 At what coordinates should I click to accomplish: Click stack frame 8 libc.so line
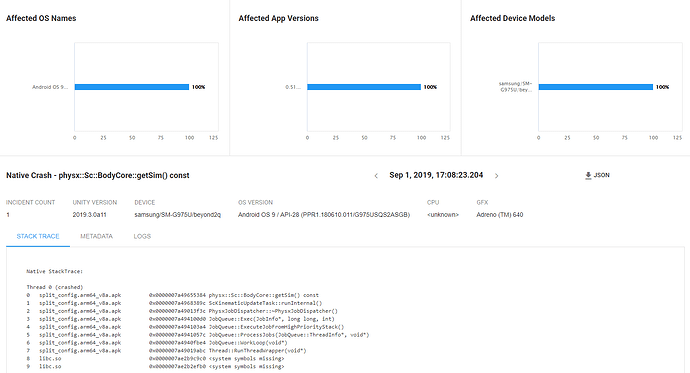point(155,358)
